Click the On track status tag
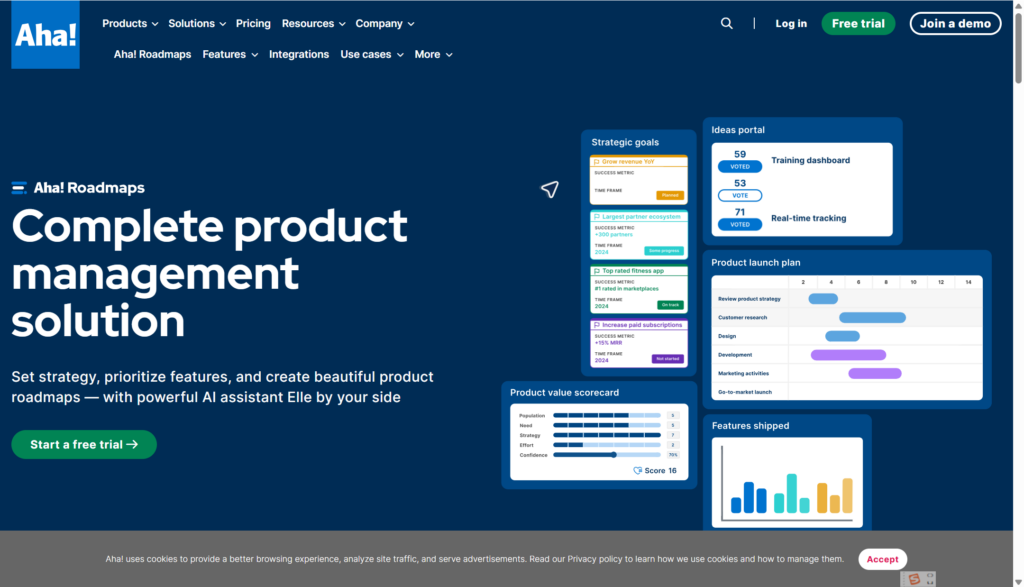Screen dimensions: 1024x587 (670, 305)
